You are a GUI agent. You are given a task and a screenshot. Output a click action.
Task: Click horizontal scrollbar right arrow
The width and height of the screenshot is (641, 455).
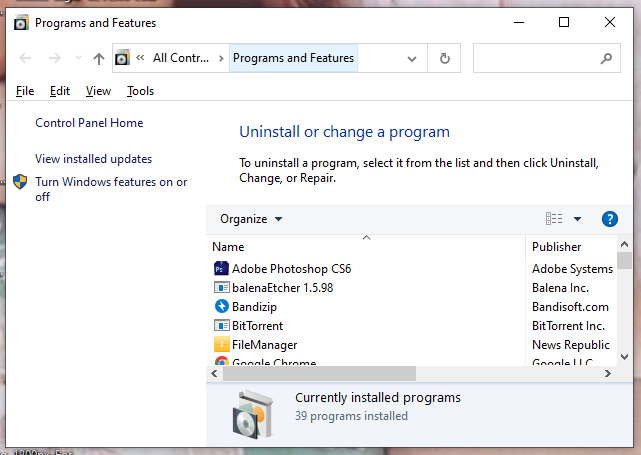tap(608, 373)
